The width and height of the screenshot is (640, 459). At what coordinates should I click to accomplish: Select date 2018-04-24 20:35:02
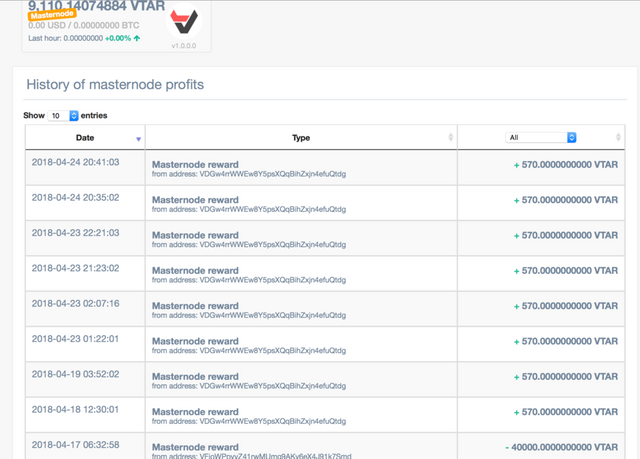tap(76, 197)
